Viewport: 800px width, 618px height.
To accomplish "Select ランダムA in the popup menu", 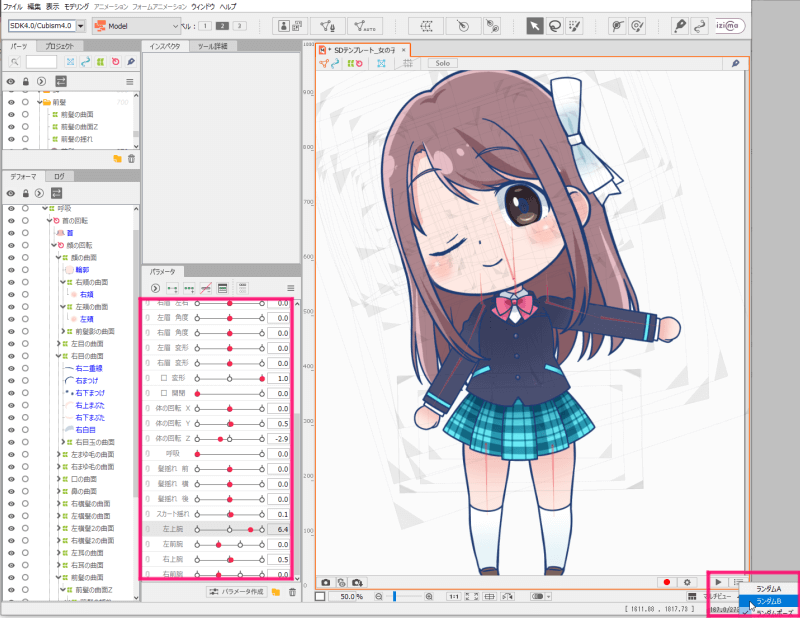I will (768, 589).
